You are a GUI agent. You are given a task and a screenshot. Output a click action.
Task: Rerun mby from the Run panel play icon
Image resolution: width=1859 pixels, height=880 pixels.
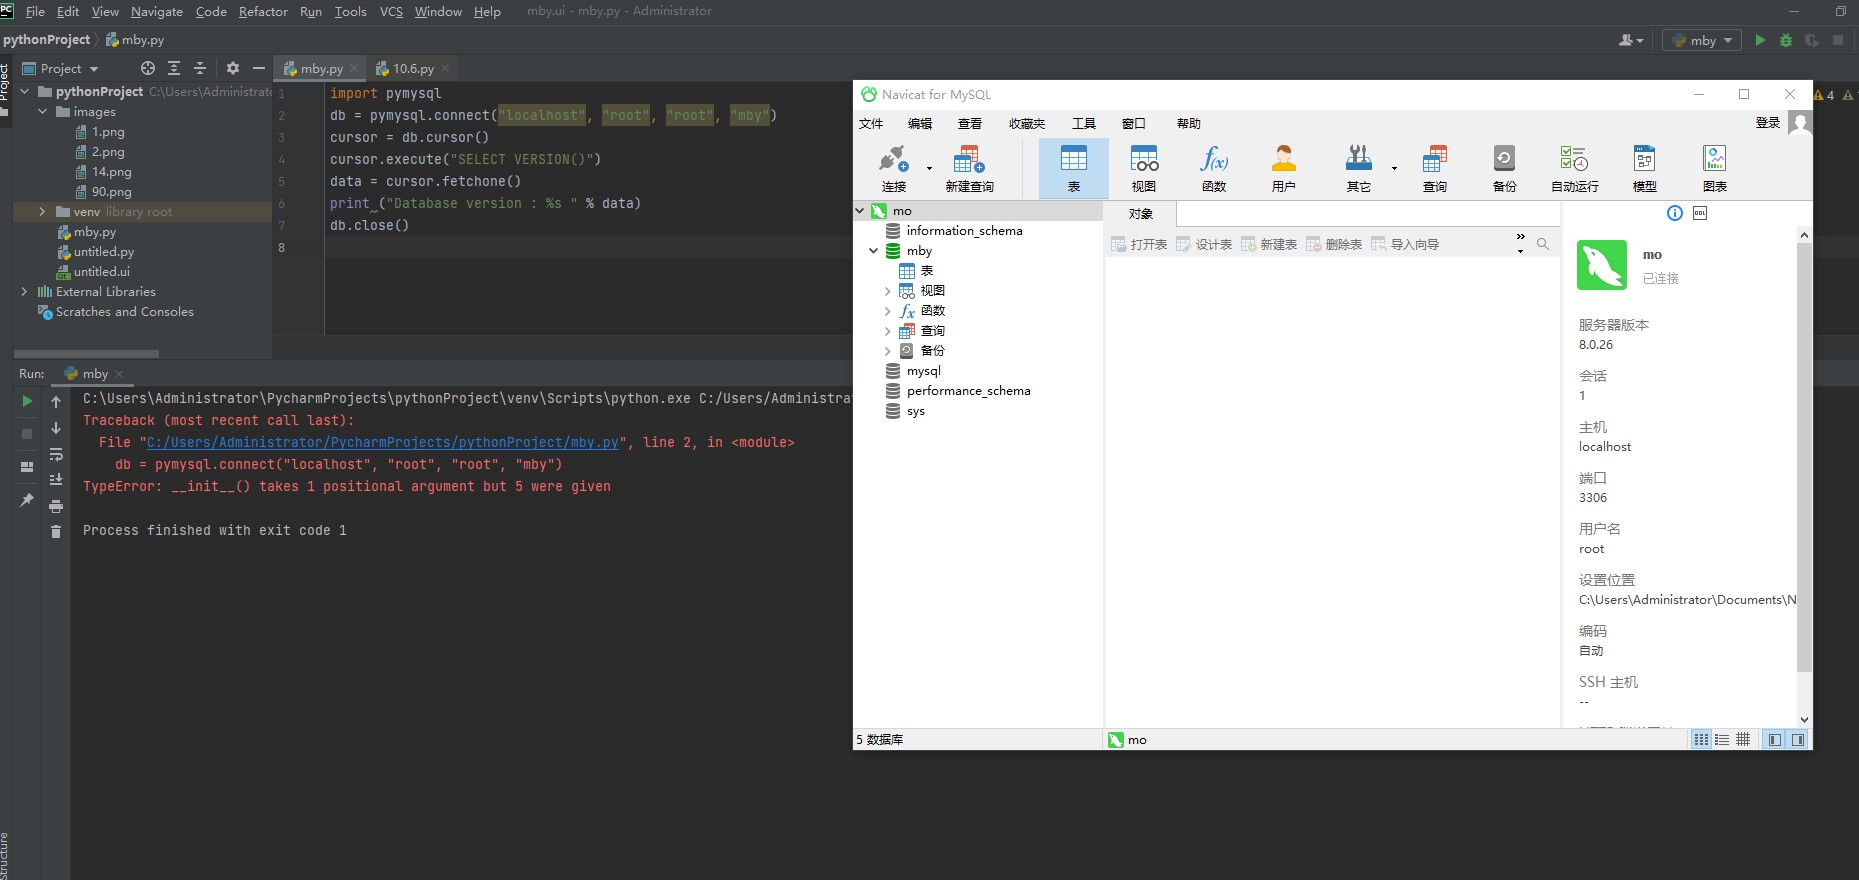click(27, 401)
